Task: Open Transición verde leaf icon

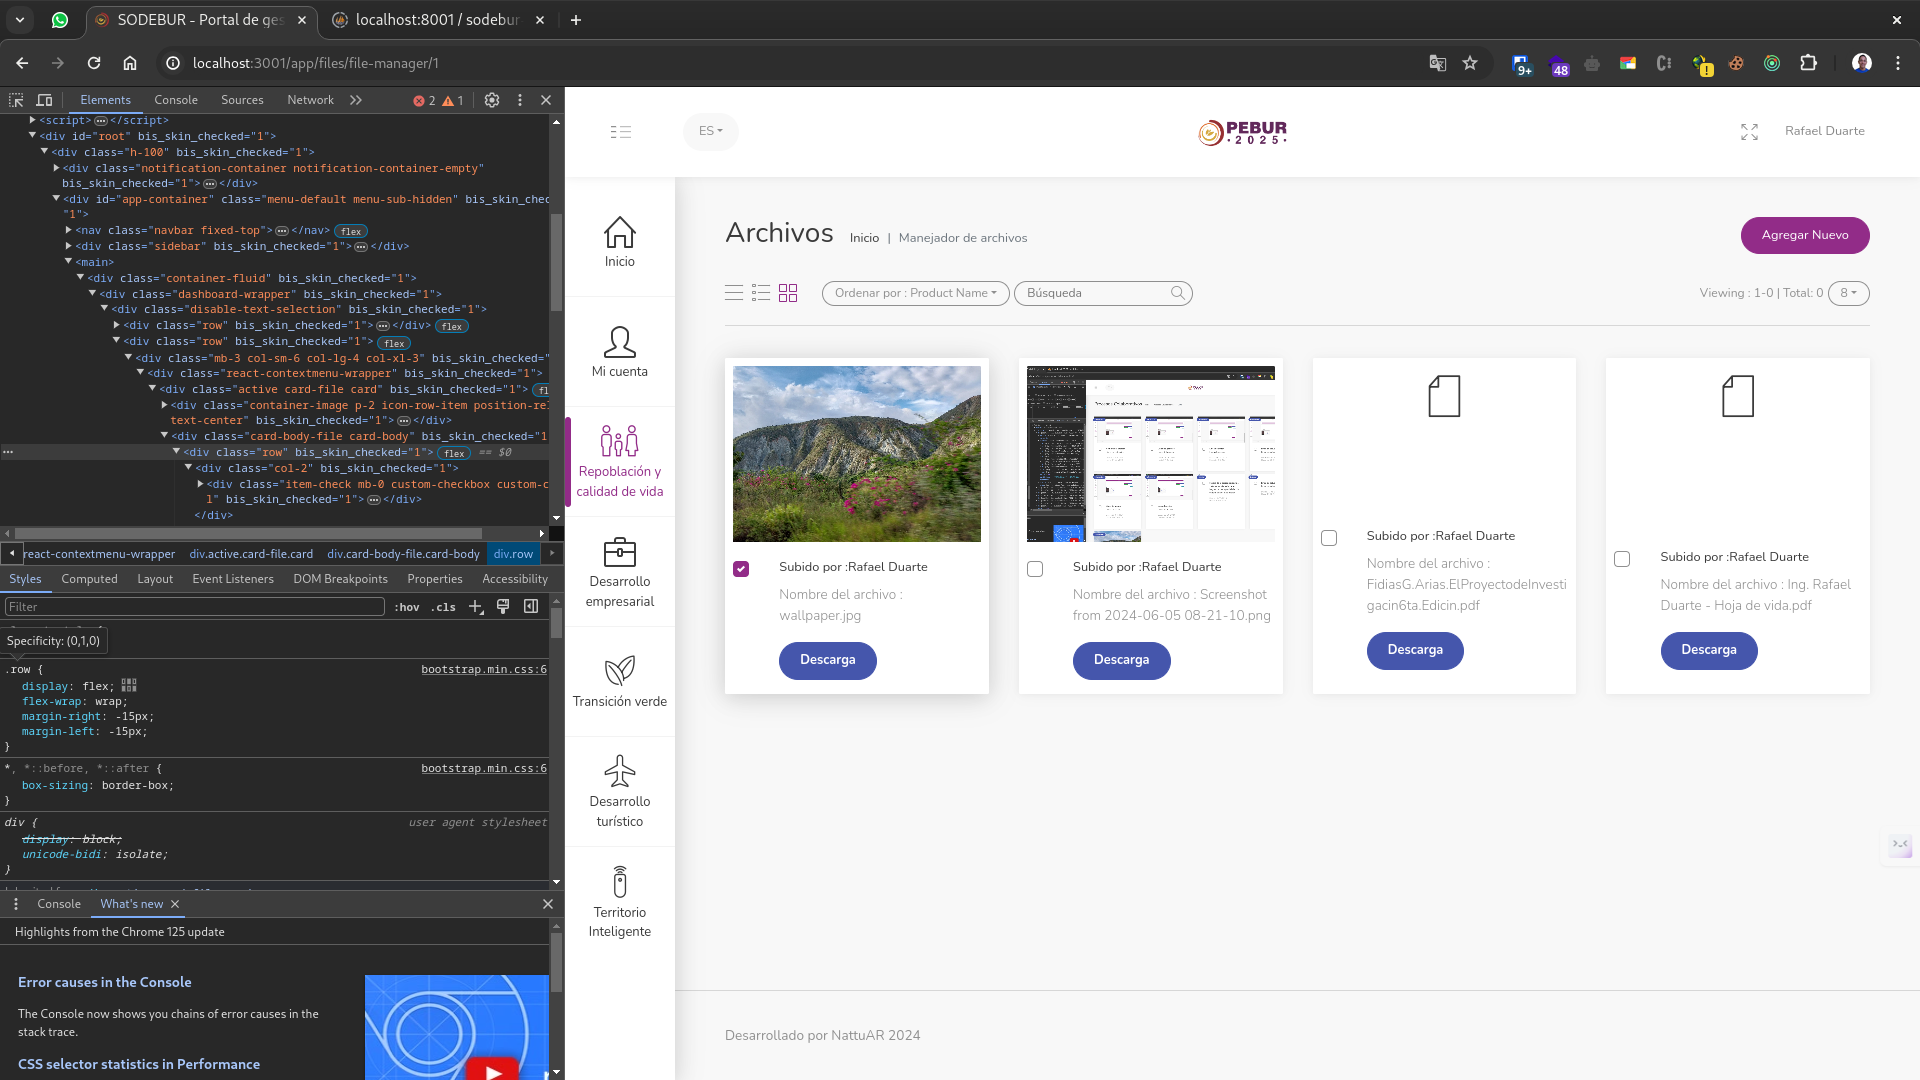Action: 619,671
